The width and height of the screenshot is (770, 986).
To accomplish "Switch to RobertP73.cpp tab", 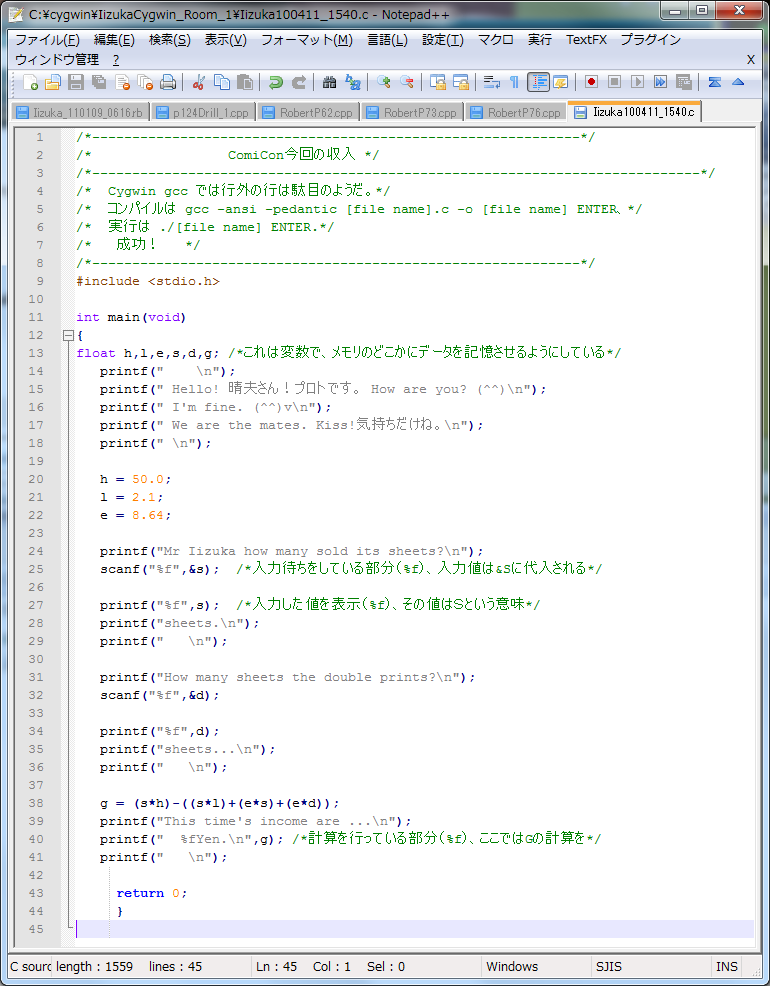I will [x=412, y=113].
